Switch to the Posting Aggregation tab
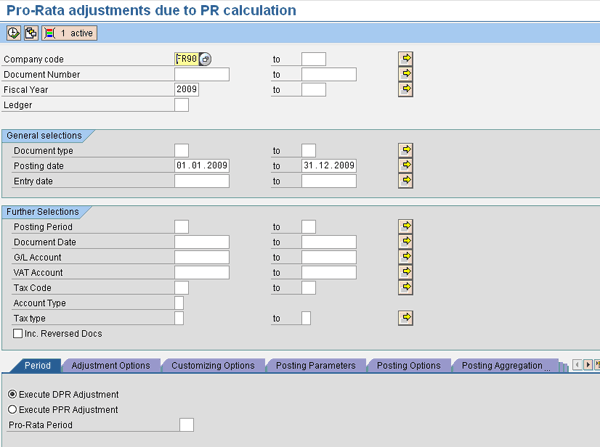The height and width of the screenshot is (447, 600). point(504,365)
